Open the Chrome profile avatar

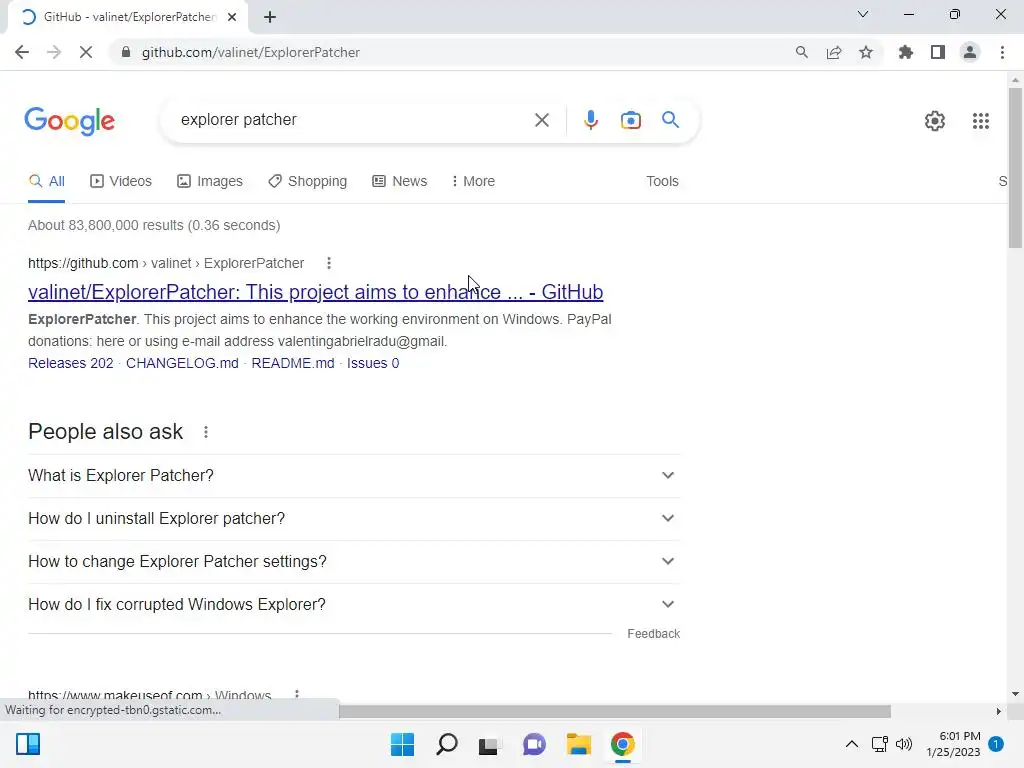point(970,52)
